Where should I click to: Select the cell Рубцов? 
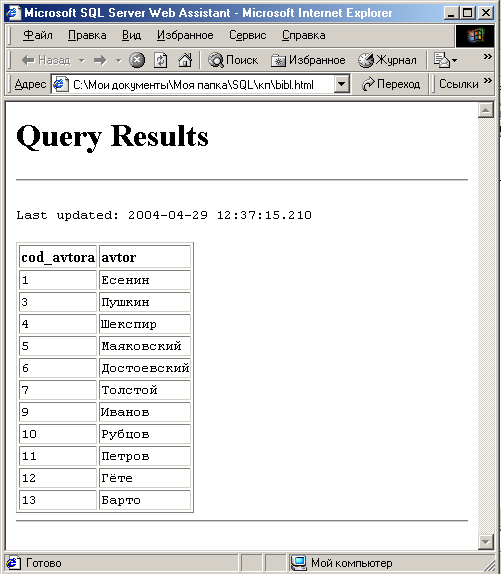(x=145, y=434)
